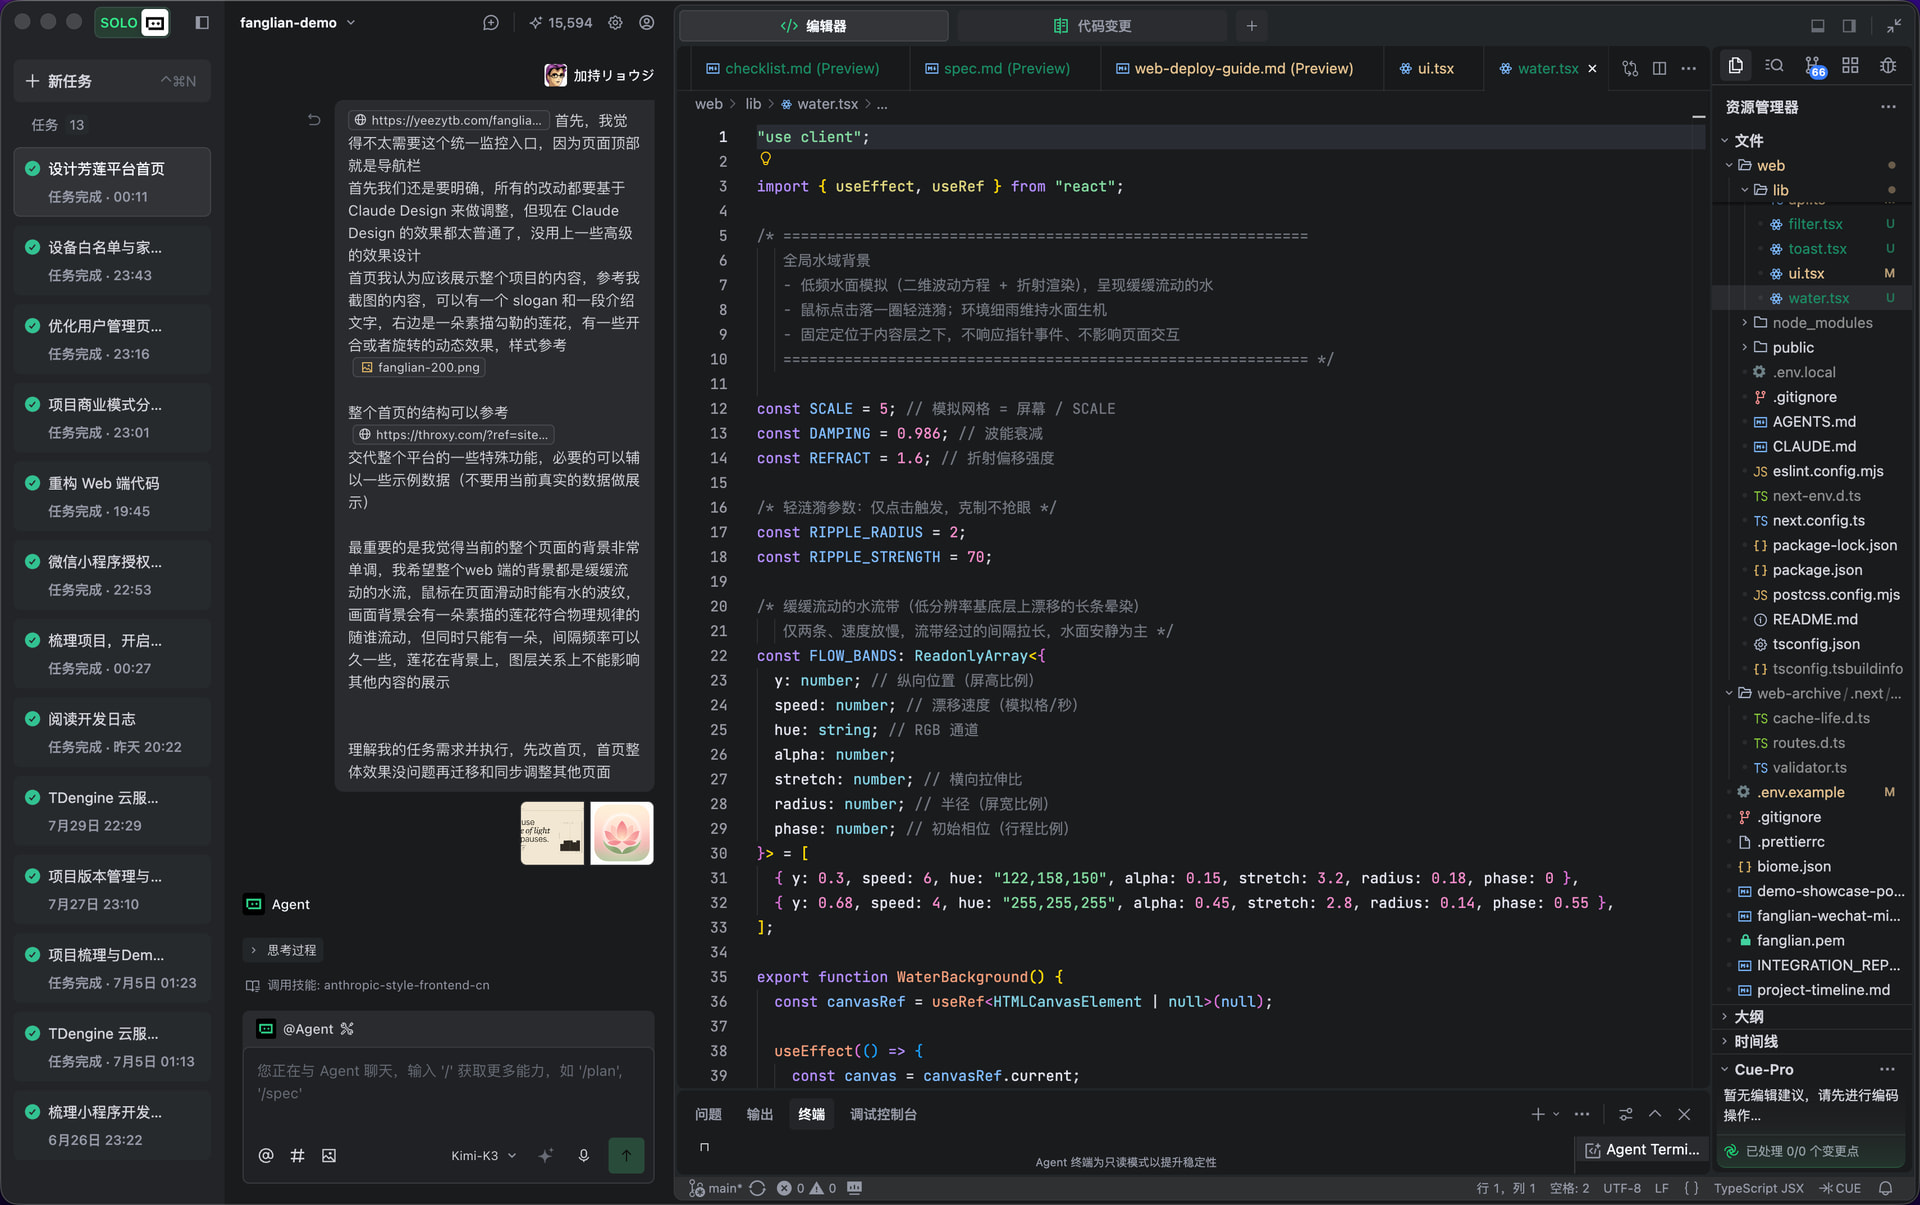Expand the 思考过程 section
Image resolution: width=1920 pixels, height=1205 pixels.
283,950
